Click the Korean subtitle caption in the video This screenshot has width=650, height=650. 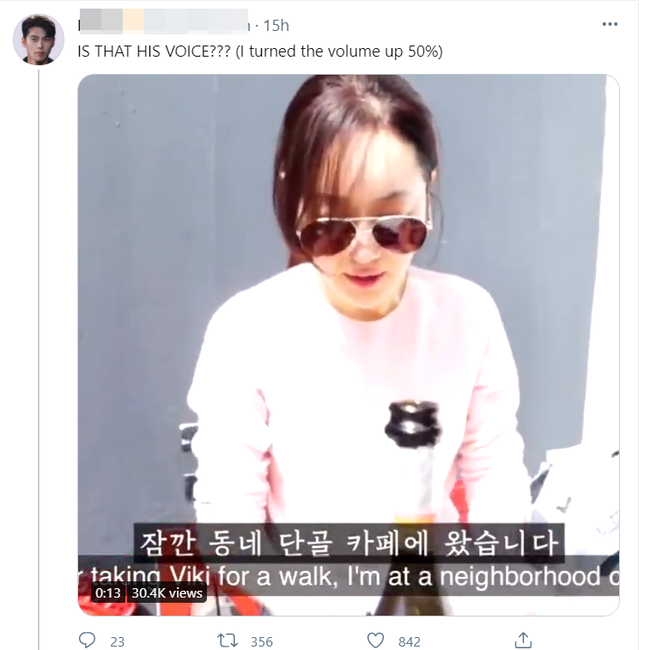click(x=349, y=543)
